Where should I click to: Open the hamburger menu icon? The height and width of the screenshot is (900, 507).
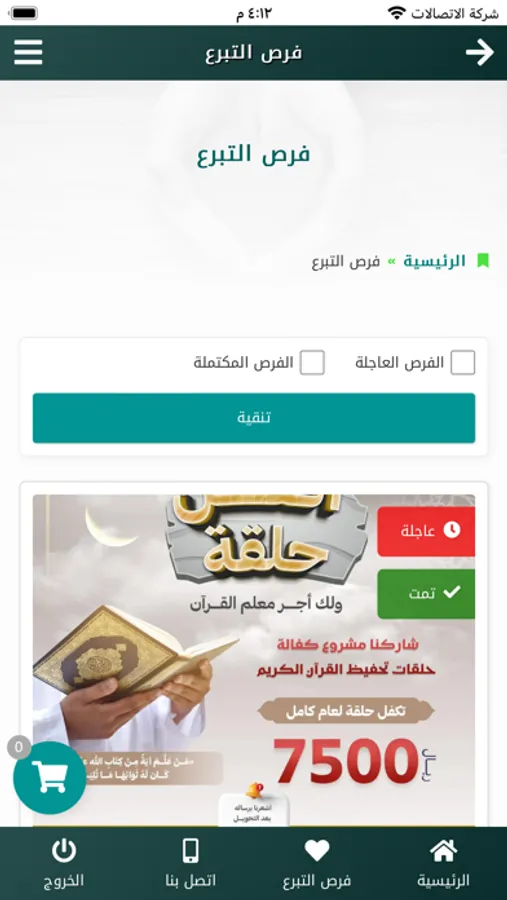click(28, 53)
